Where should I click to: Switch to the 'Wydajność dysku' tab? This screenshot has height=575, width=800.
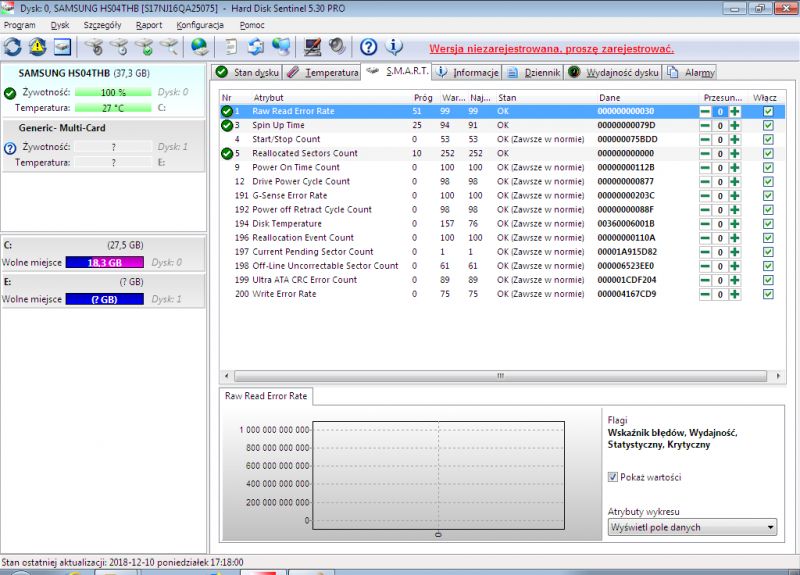click(614, 72)
